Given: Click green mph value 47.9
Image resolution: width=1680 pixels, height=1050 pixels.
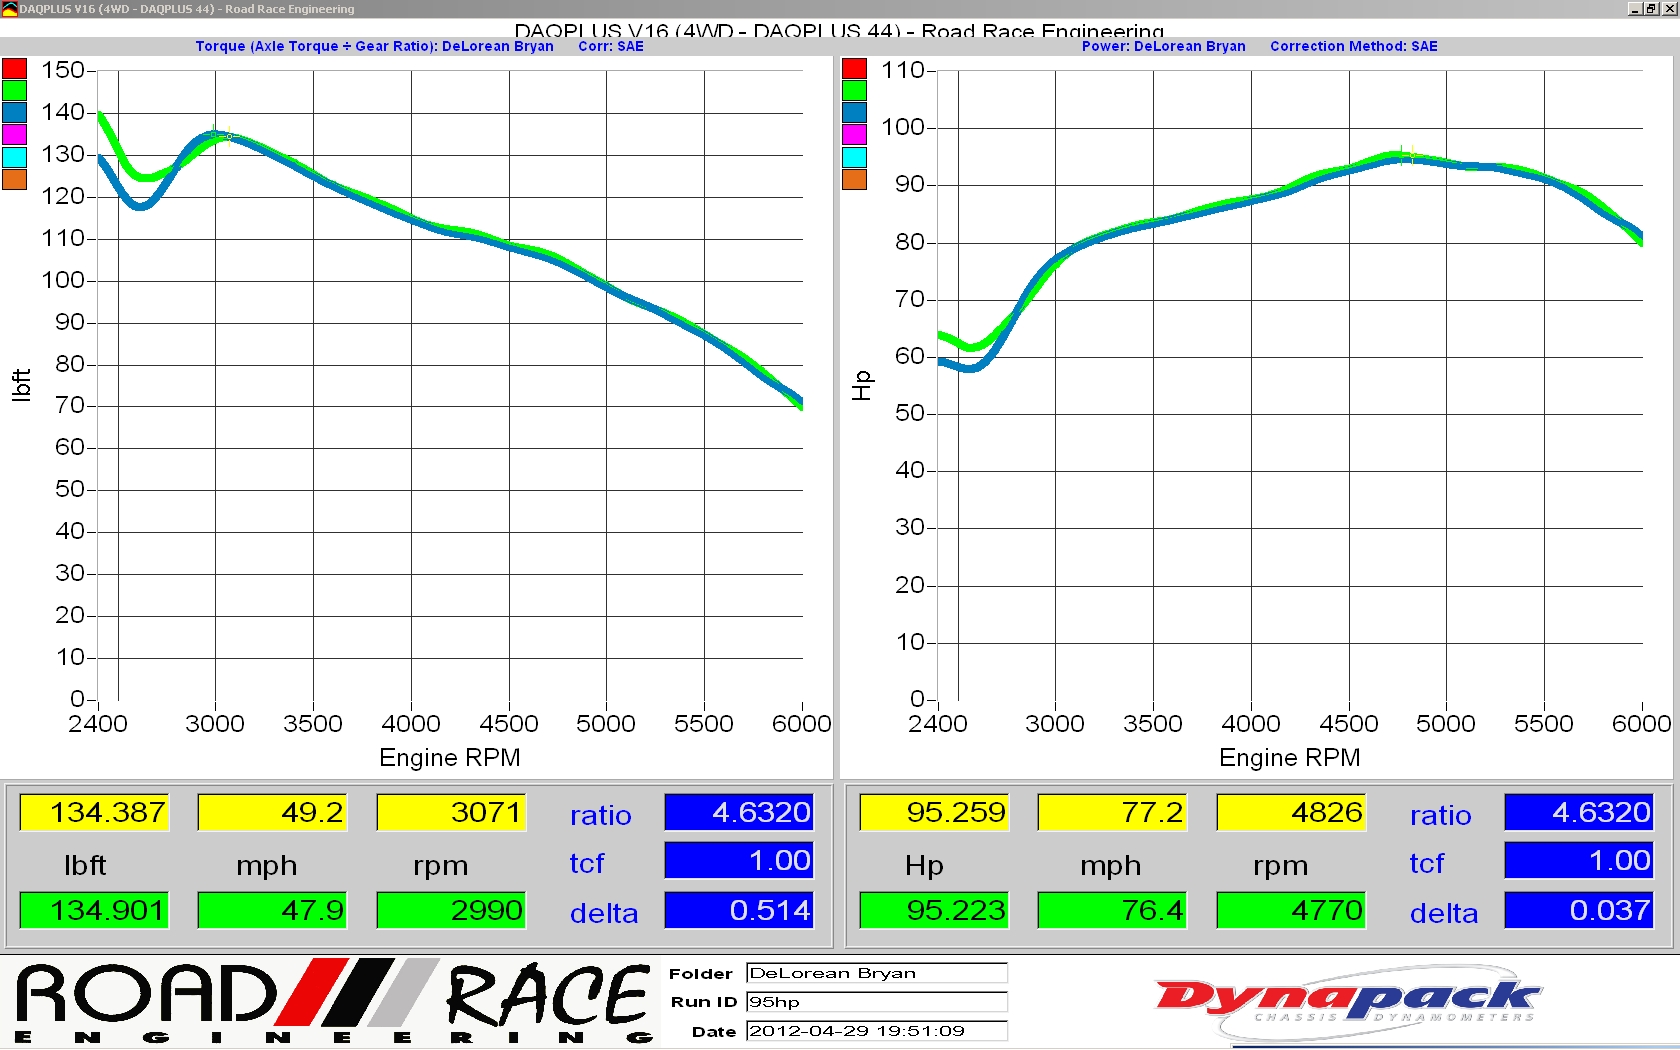Looking at the screenshot, I should click(x=272, y=910).
